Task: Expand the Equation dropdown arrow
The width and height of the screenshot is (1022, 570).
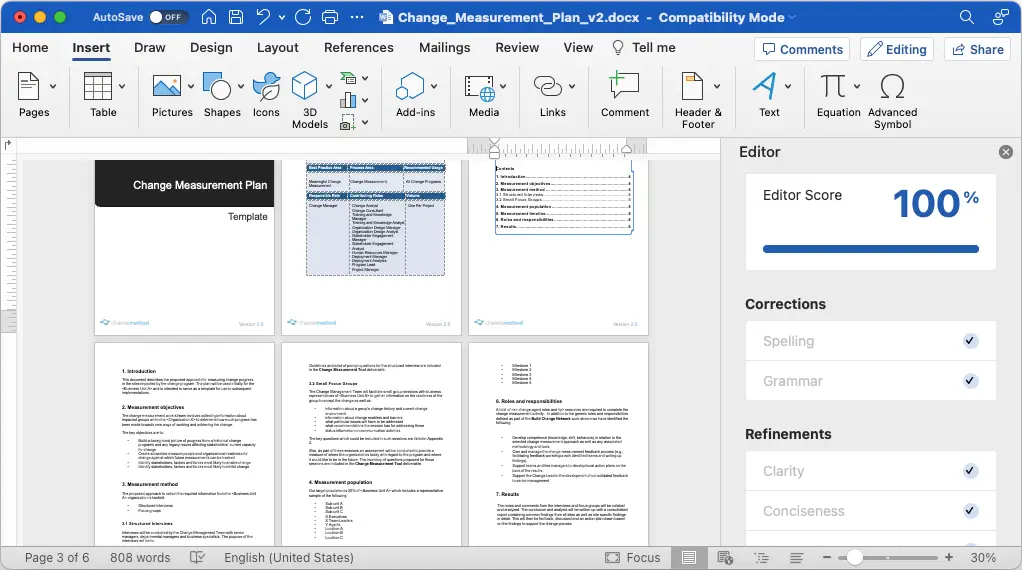Action: (857, 86)
